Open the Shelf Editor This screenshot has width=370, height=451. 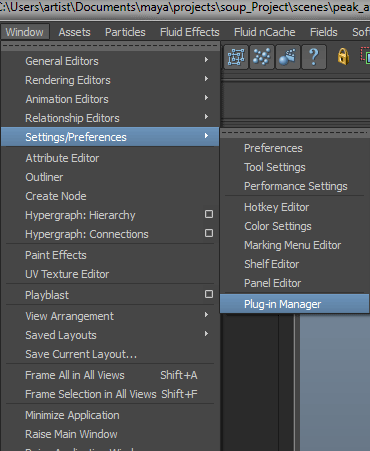pos(295,264)
